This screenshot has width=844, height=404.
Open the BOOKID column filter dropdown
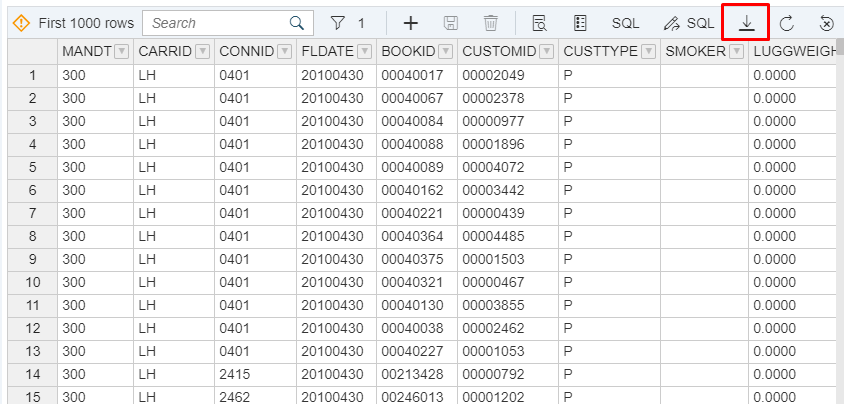coord(446,52)
